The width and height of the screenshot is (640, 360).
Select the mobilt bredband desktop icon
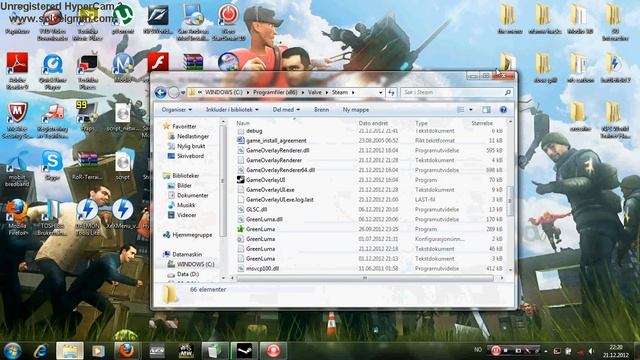pos(17,169)
